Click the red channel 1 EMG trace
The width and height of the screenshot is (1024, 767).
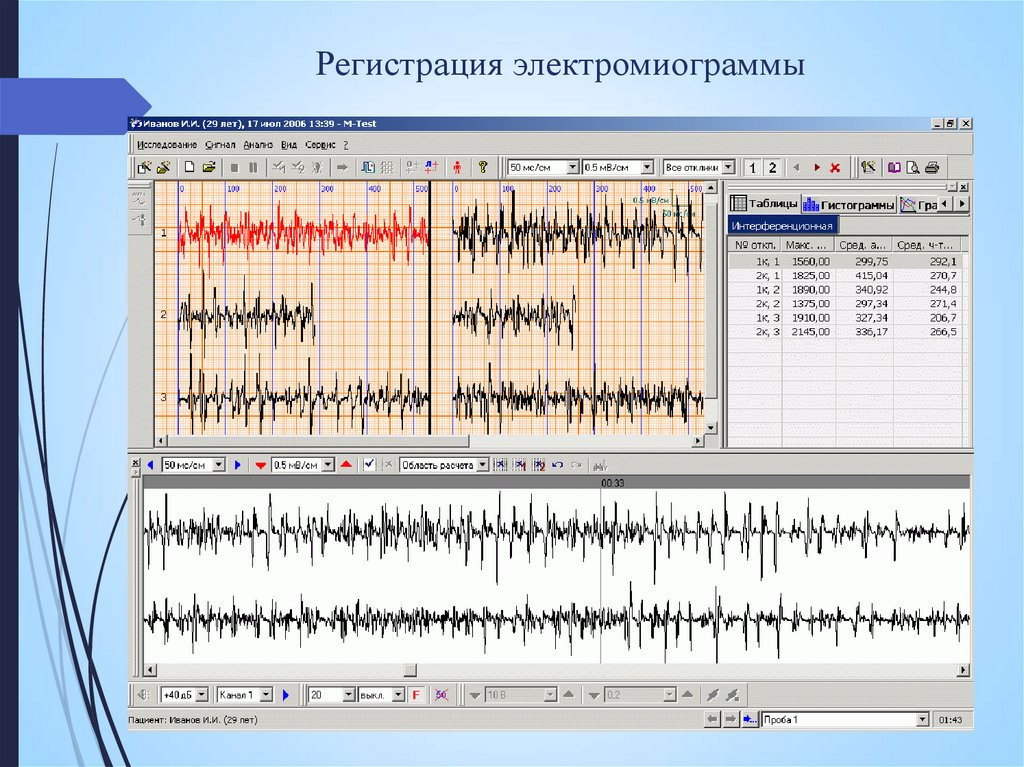pos(304,233)
